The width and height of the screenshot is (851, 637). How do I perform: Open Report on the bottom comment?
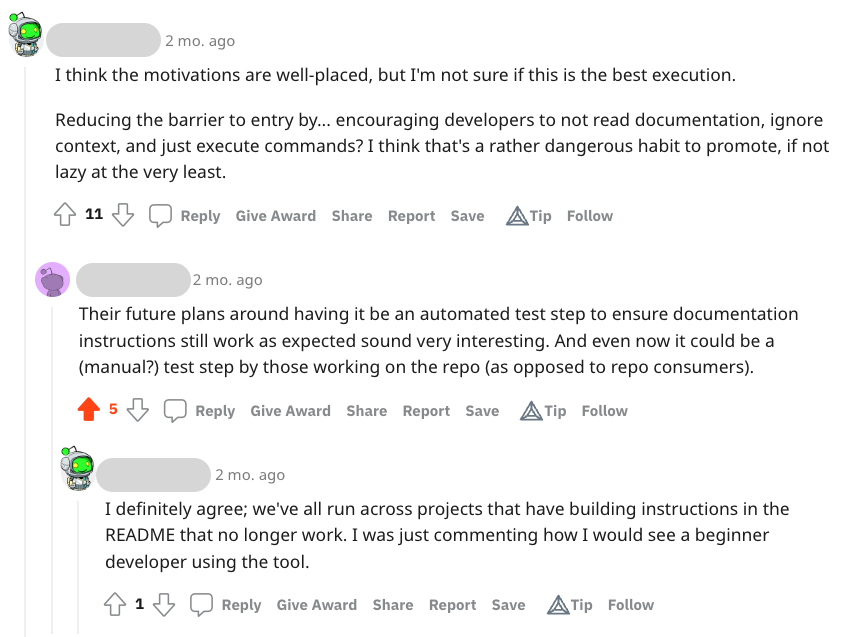pos(452,604)
